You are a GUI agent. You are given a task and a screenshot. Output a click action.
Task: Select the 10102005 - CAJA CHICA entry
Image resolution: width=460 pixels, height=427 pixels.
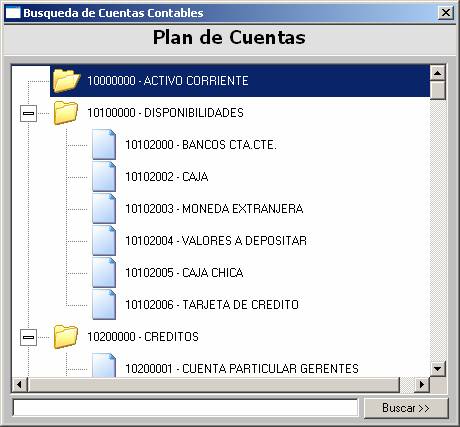pos(184,273)
